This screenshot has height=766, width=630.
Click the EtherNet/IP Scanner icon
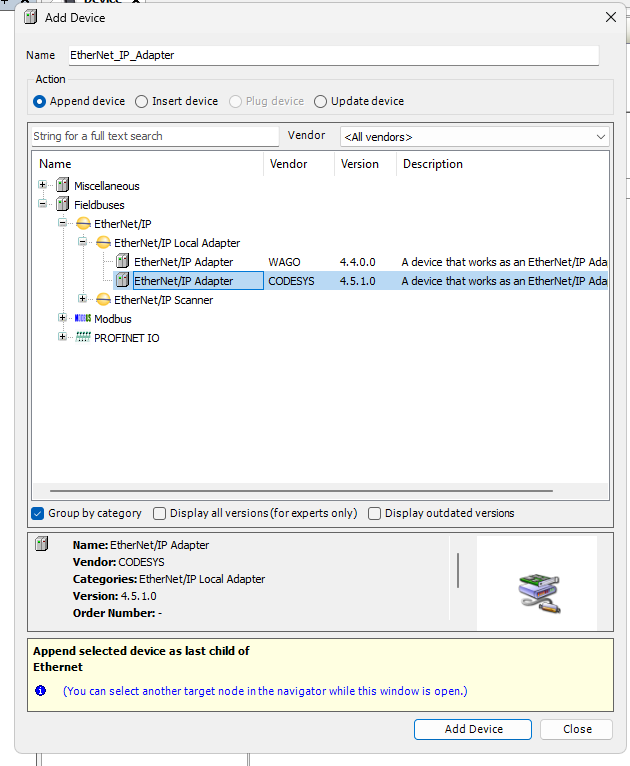(x=103, y=299)
